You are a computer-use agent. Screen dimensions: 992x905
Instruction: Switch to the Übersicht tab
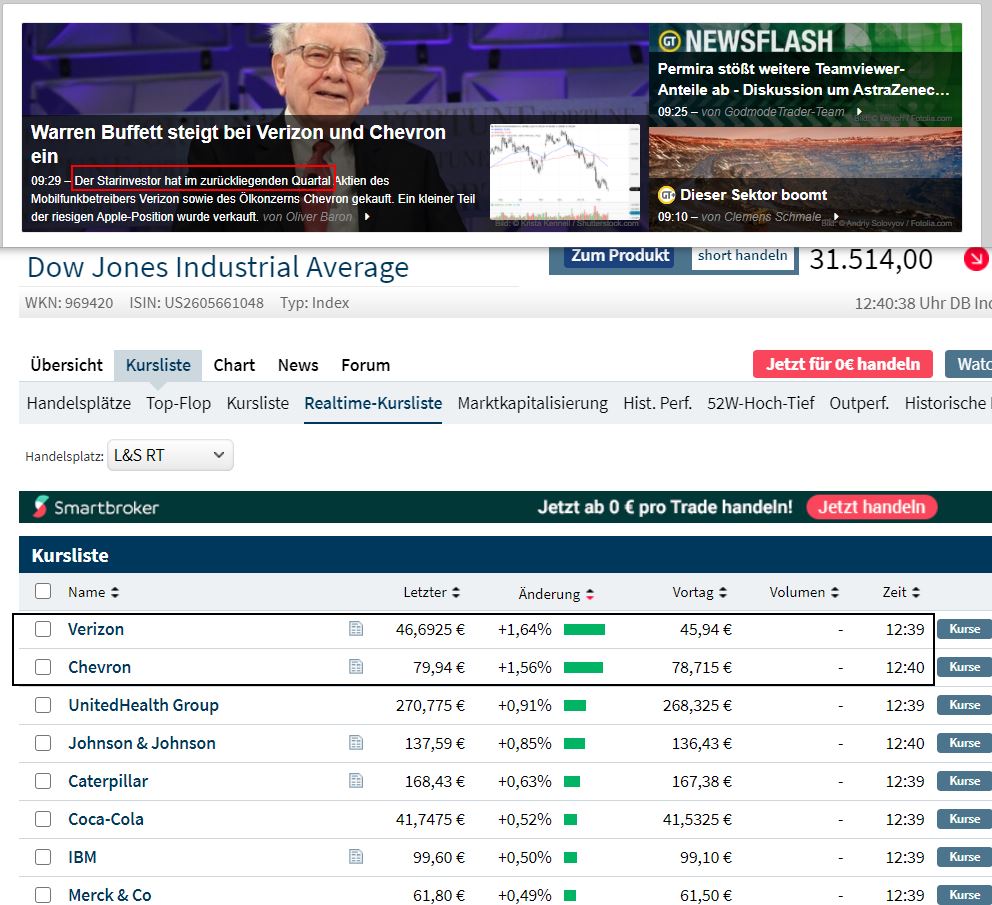point(66,365)
